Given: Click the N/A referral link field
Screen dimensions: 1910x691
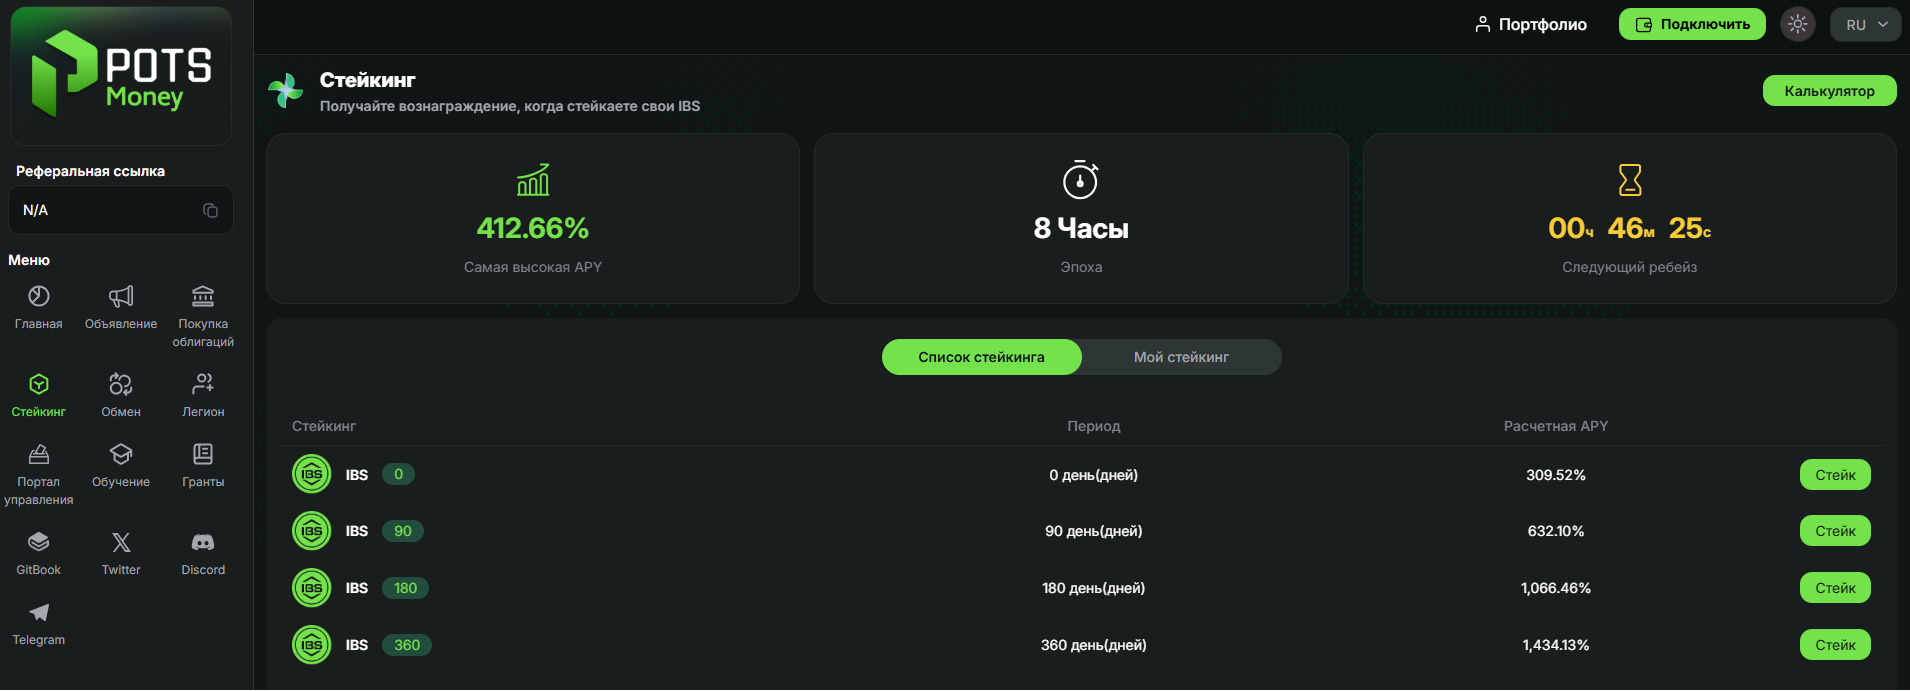Looking at the screenshot, I should pyautogui.click(x=121, y=210).
